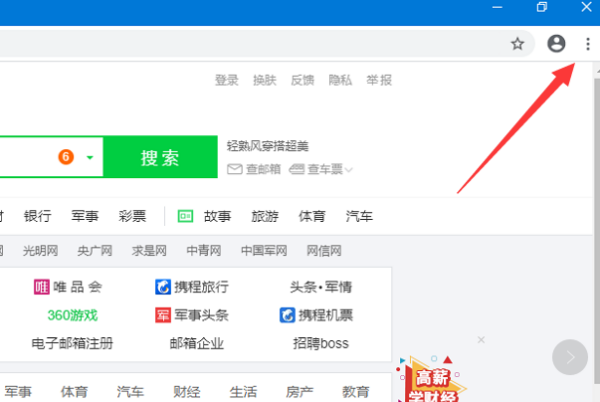Open the 中国军网 site link
600x402 pixels.
coord(264,251)
